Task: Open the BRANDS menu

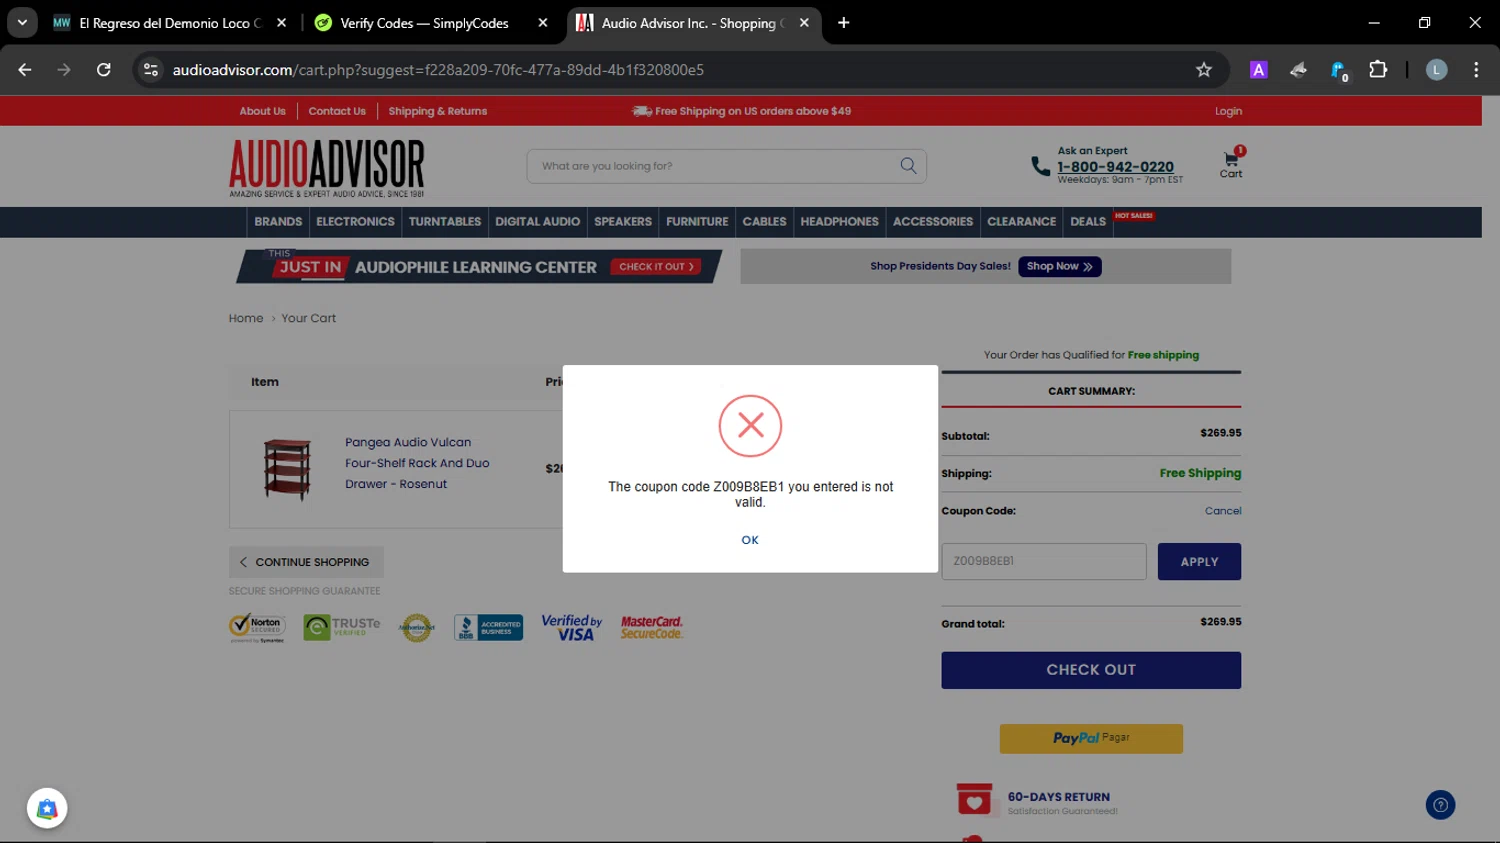Action: pyautogui.click(x=278, y=222)
